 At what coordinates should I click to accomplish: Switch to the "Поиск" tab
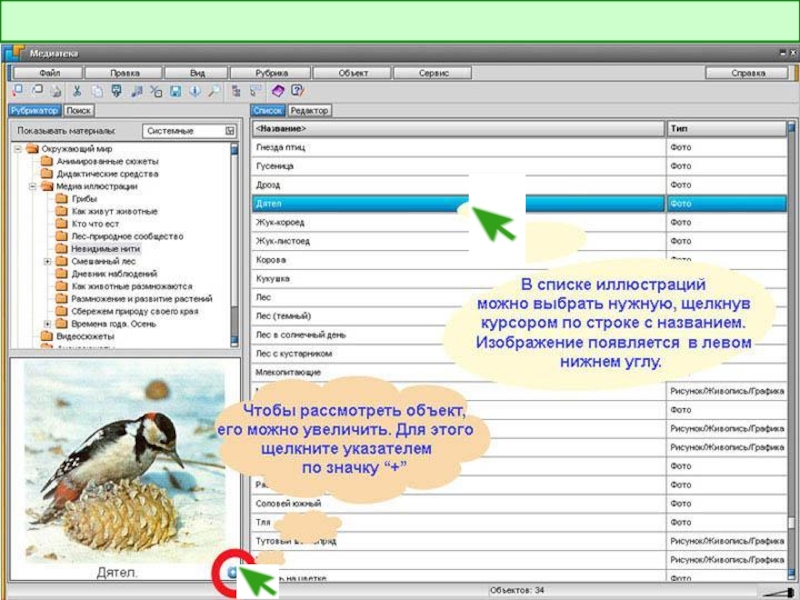click(x=79, y=111)
